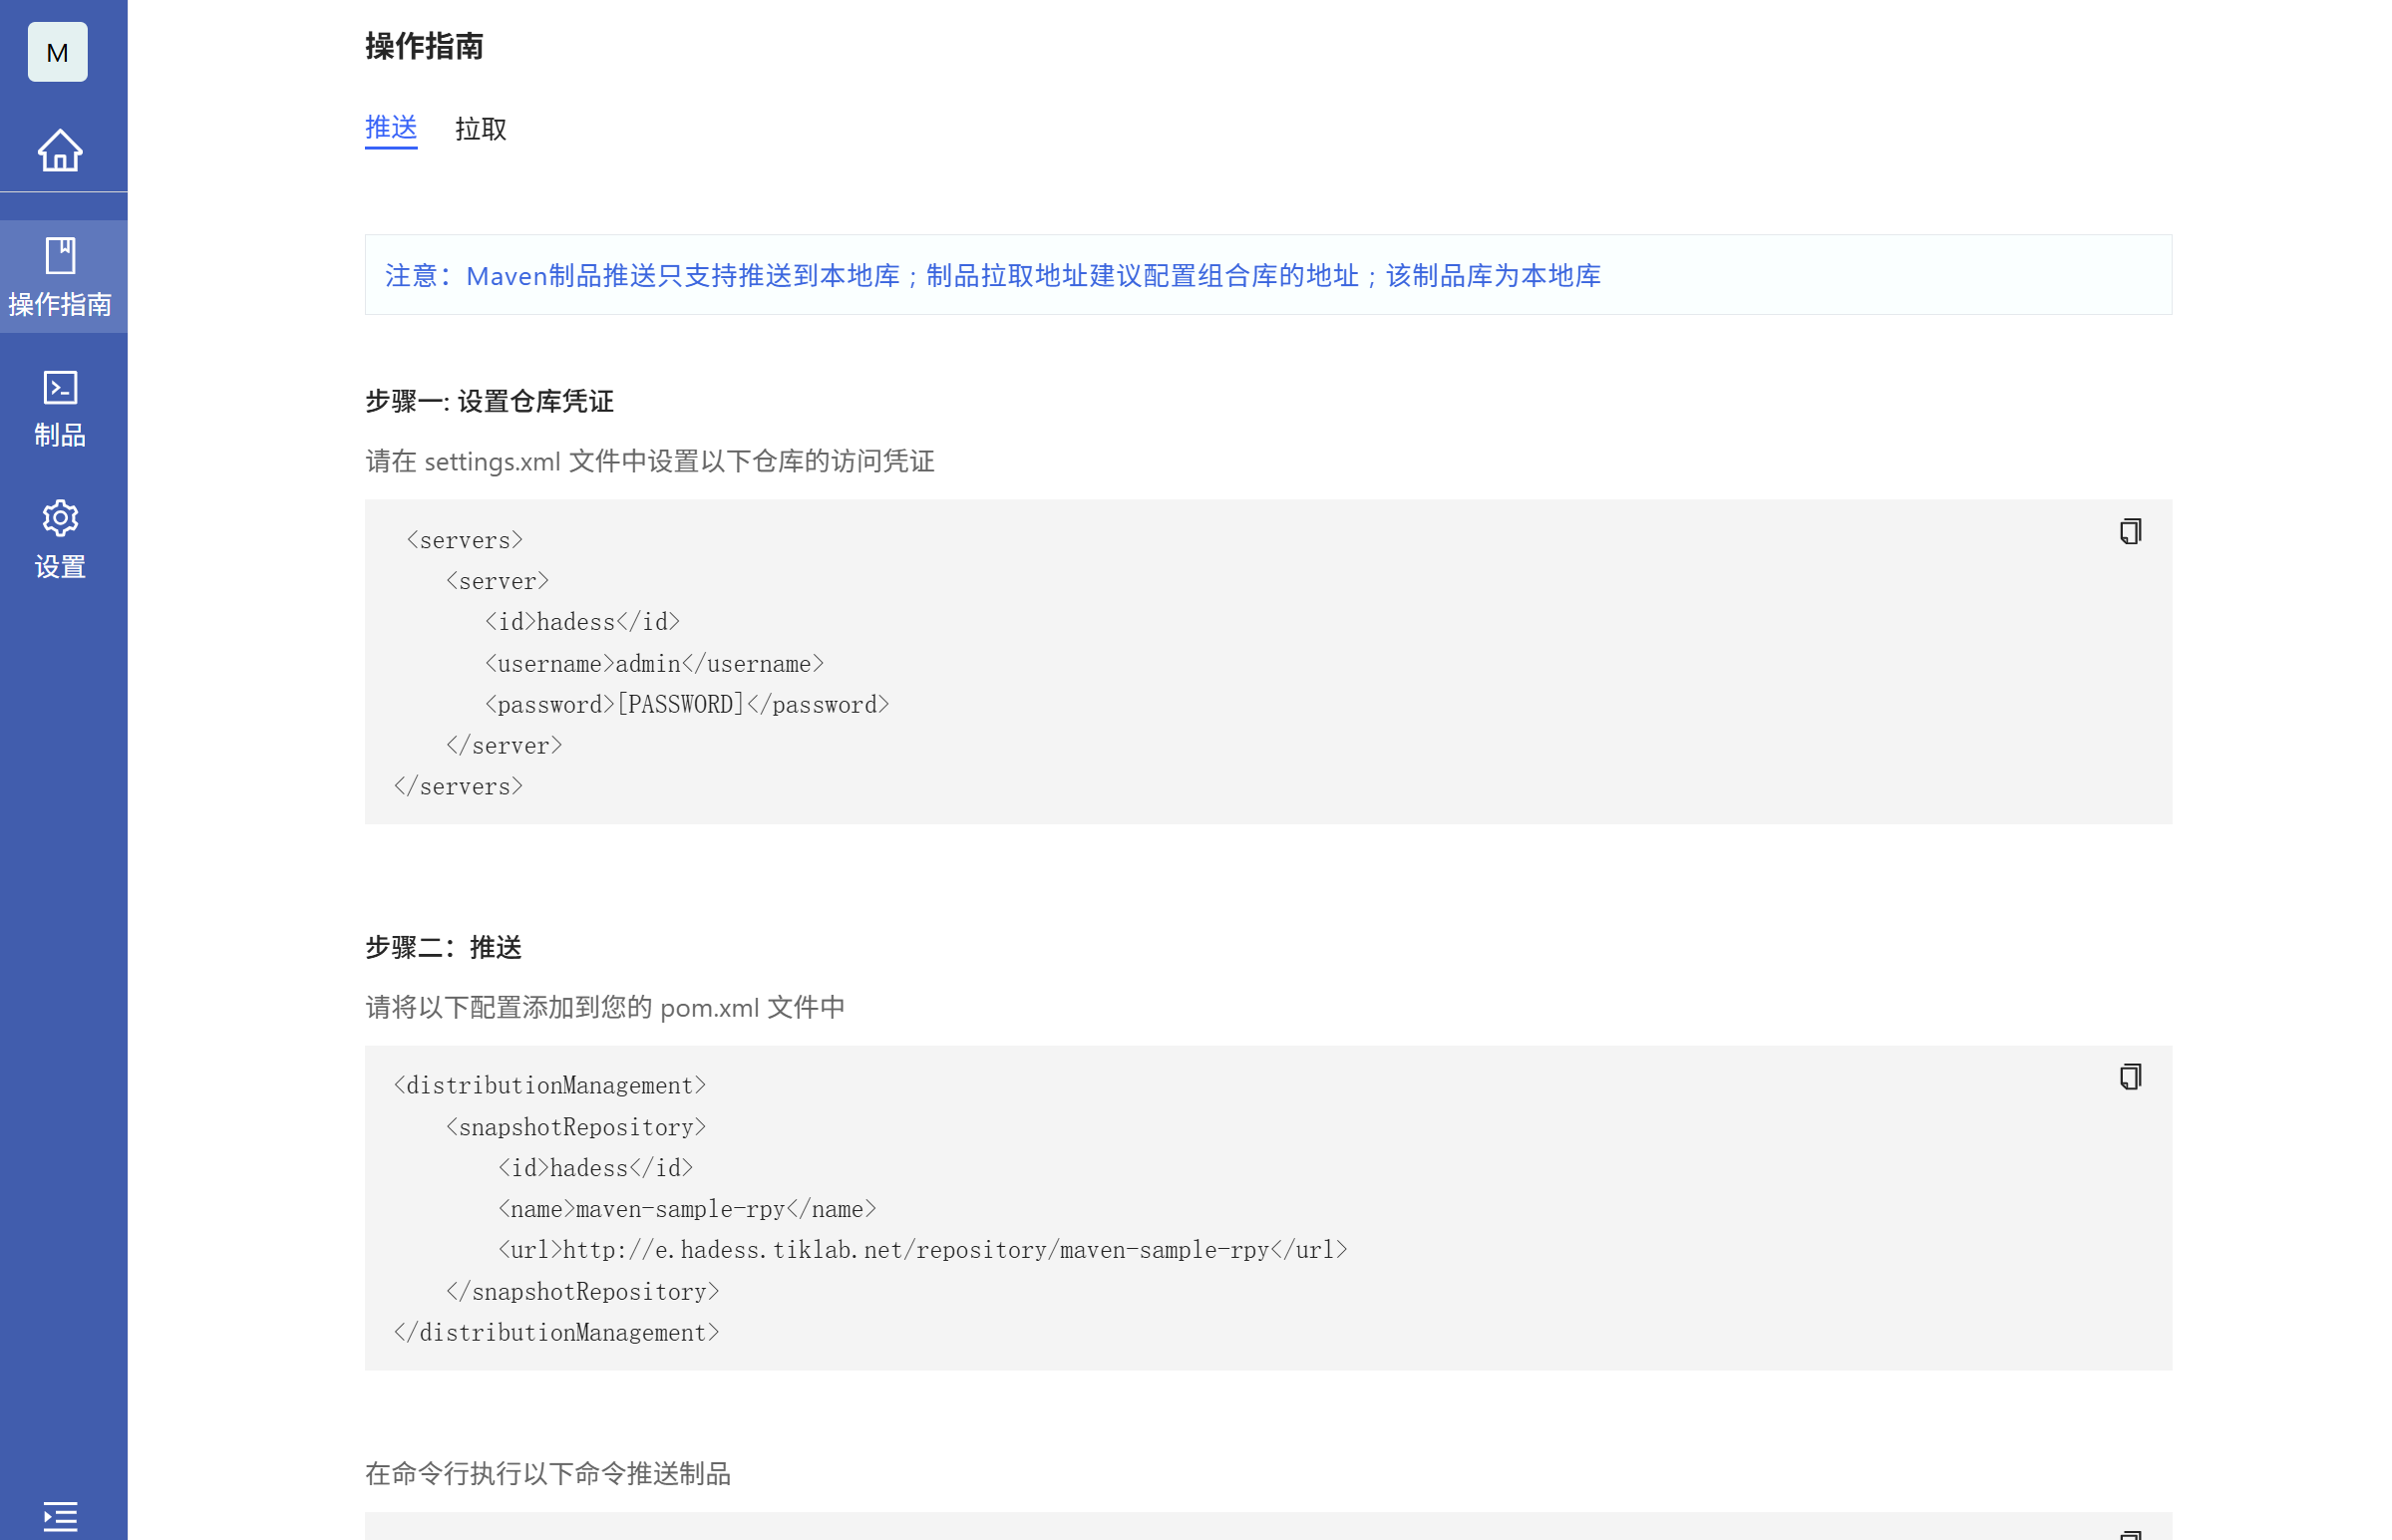Switch to the 推送 tab
This screenshot has height=1540, width=2392.
pyautogui.click(x=391, y=128)
